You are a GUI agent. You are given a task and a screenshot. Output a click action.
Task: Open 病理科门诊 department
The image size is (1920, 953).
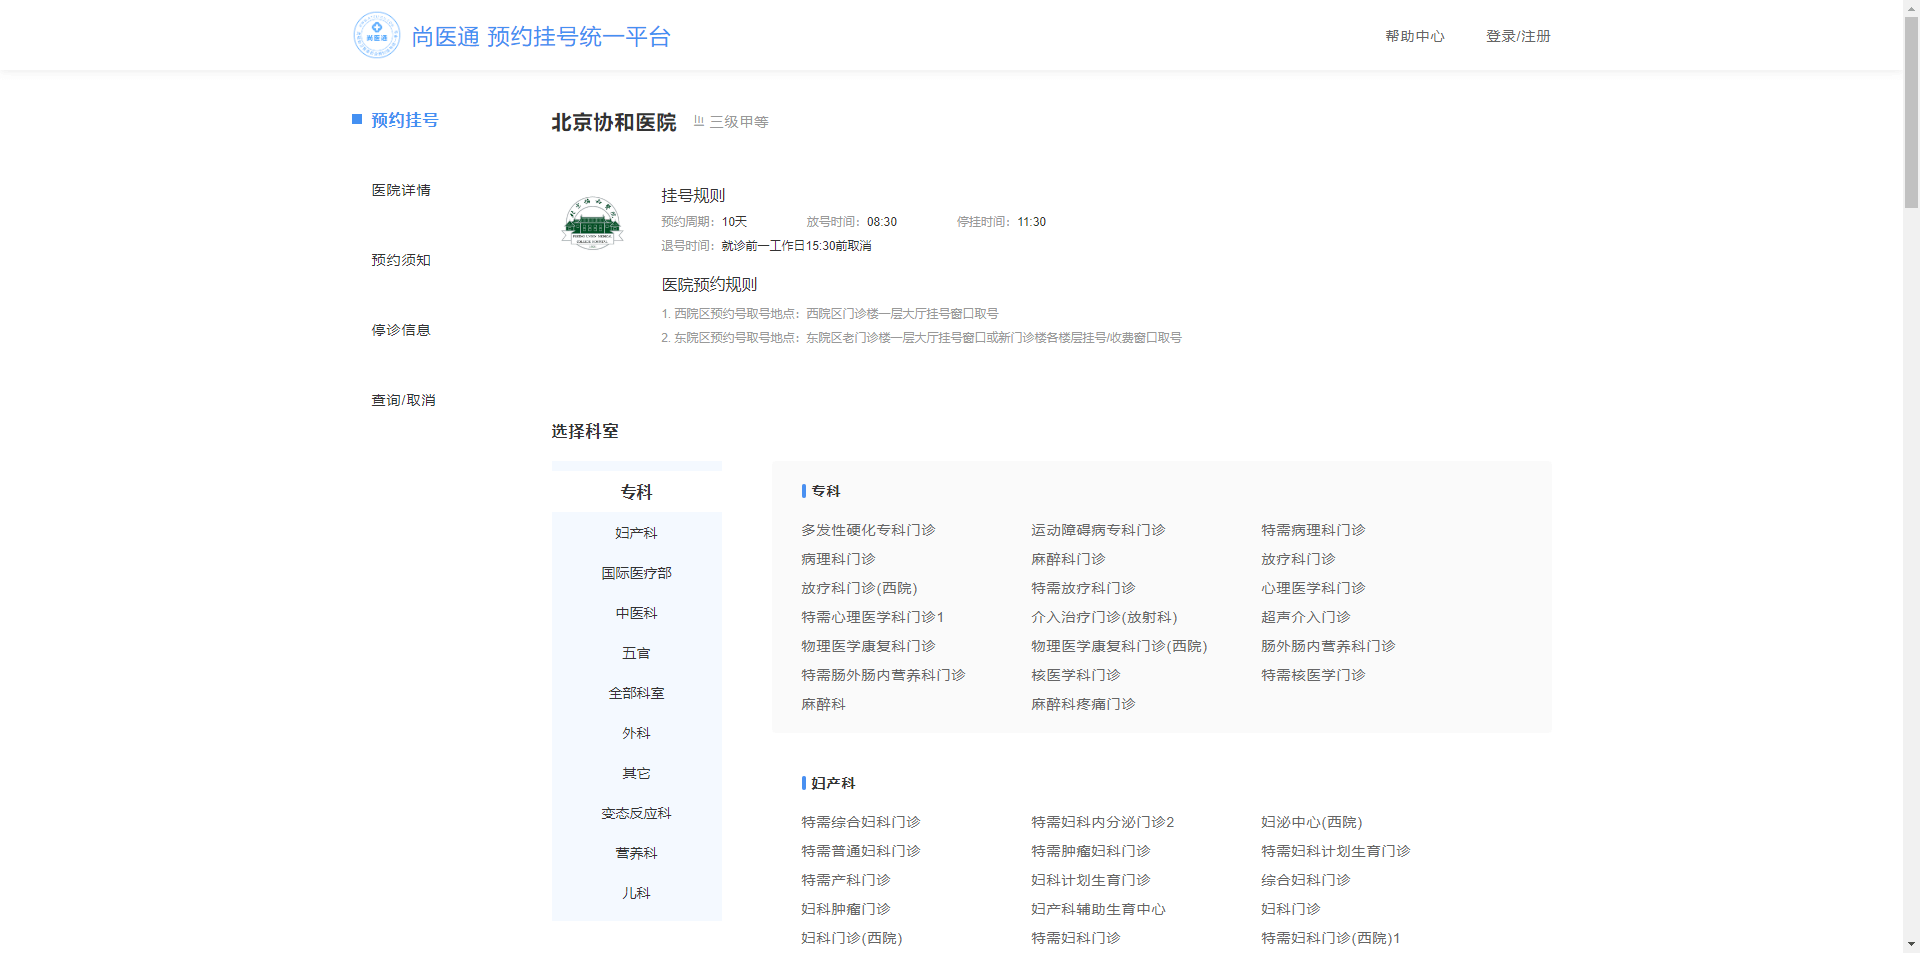[x=838, y=559]
